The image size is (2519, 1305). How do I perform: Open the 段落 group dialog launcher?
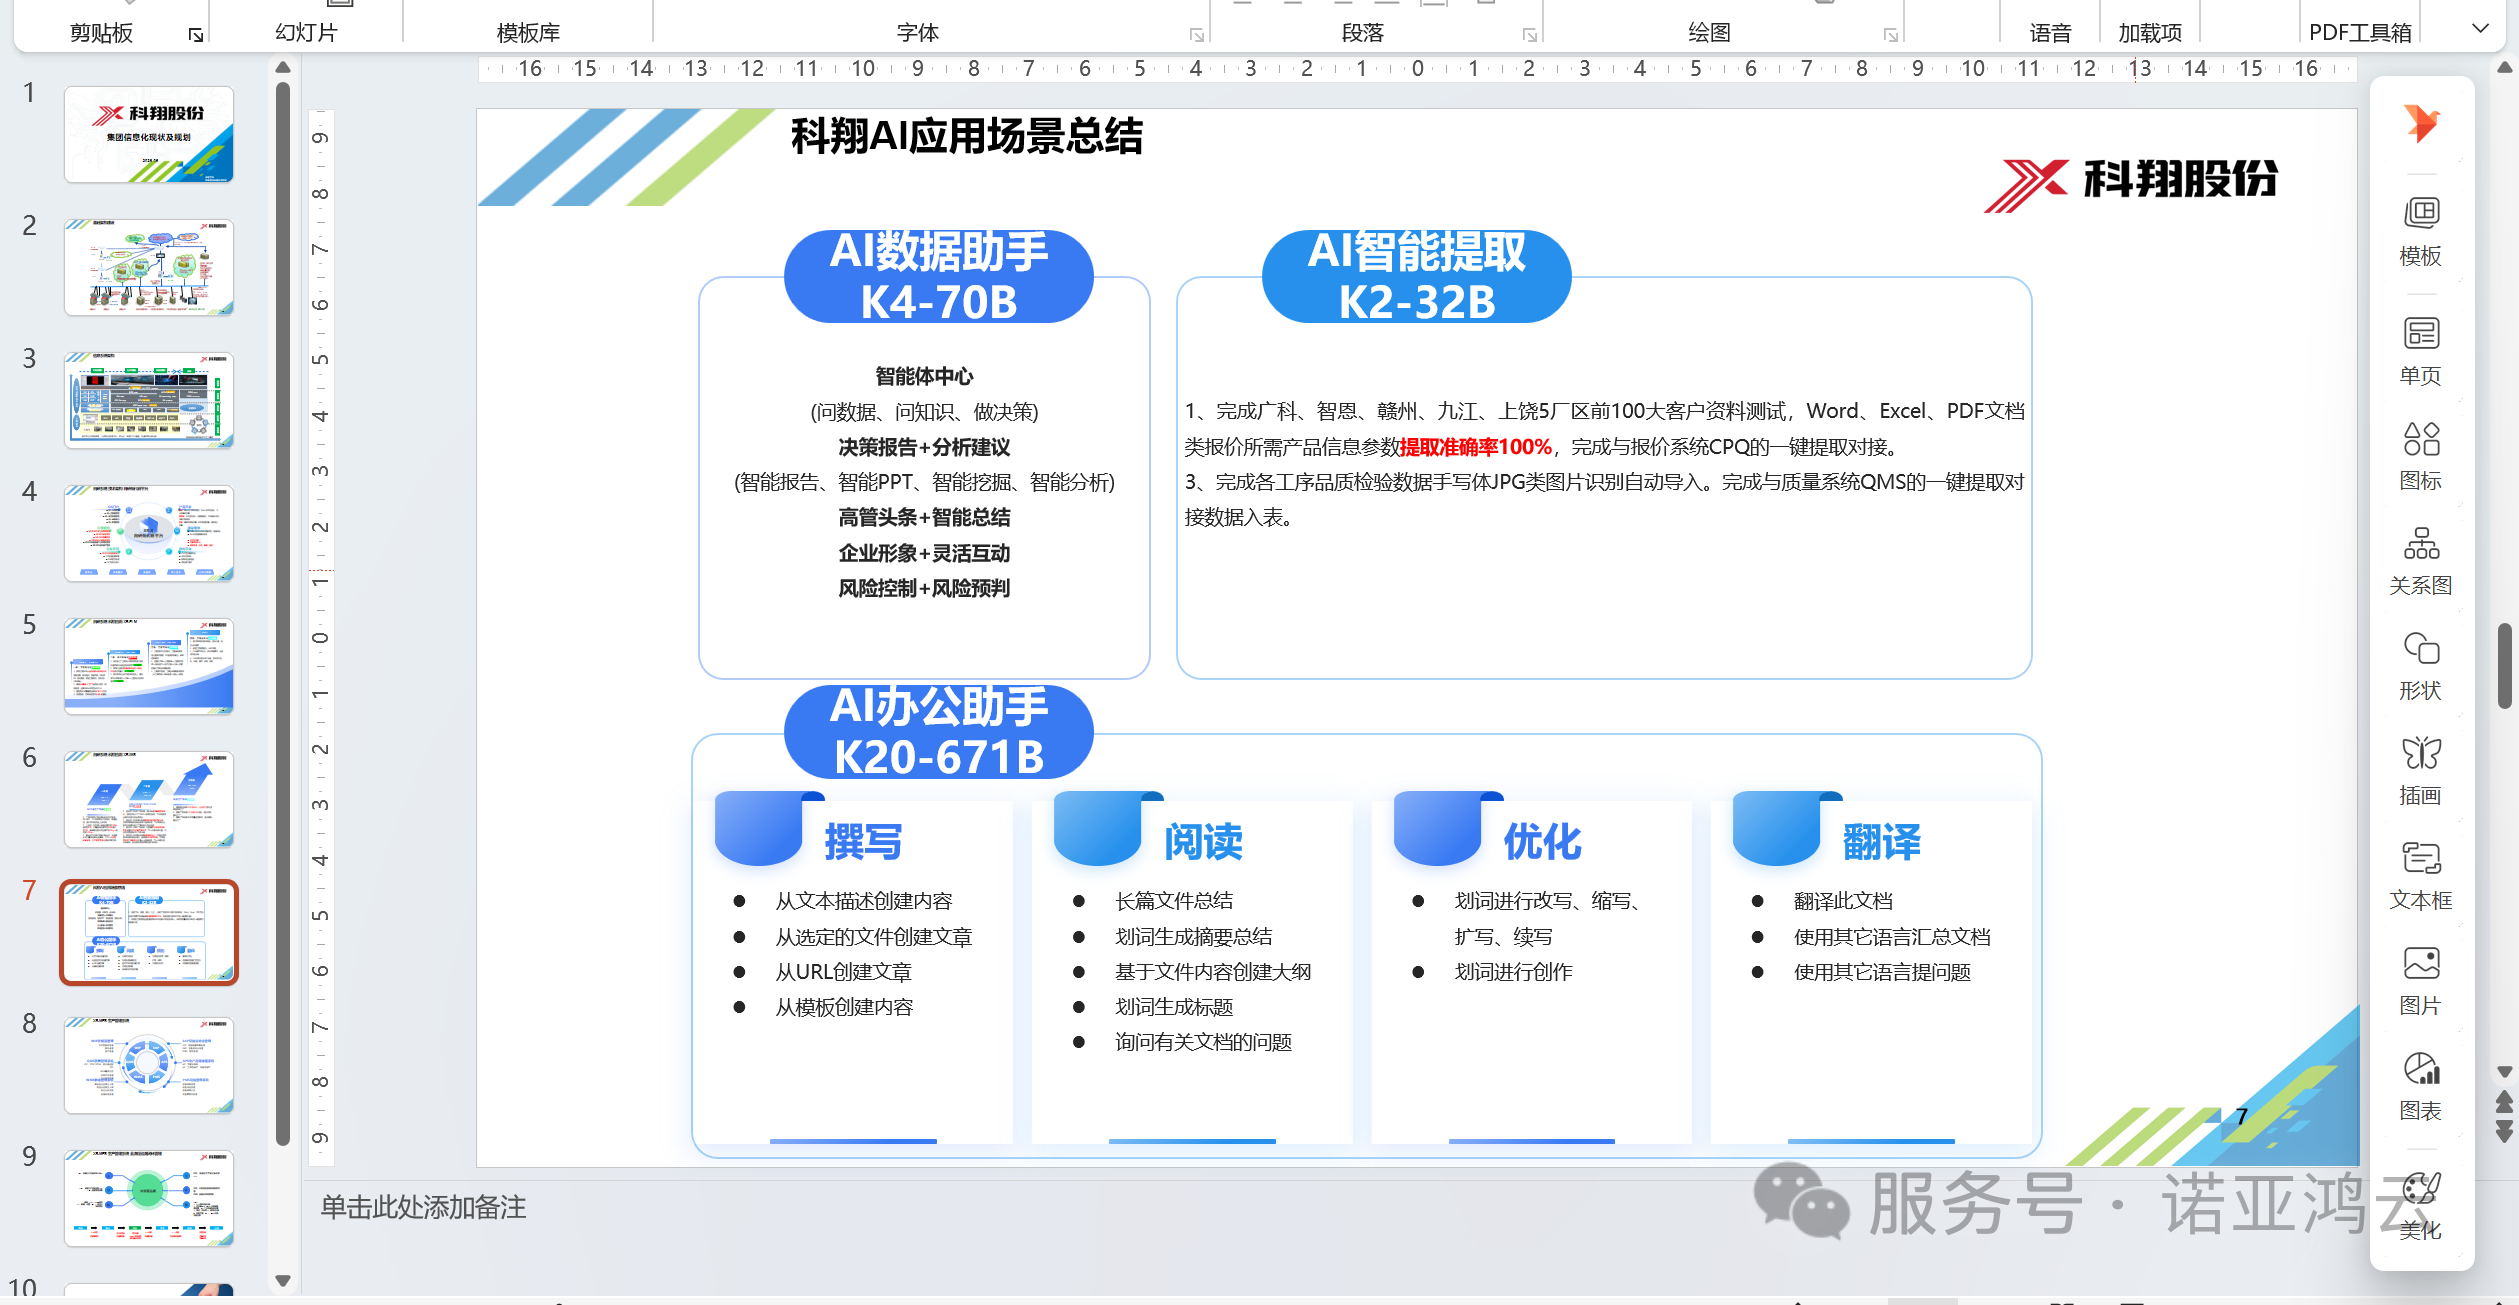tap(1530, 35)
